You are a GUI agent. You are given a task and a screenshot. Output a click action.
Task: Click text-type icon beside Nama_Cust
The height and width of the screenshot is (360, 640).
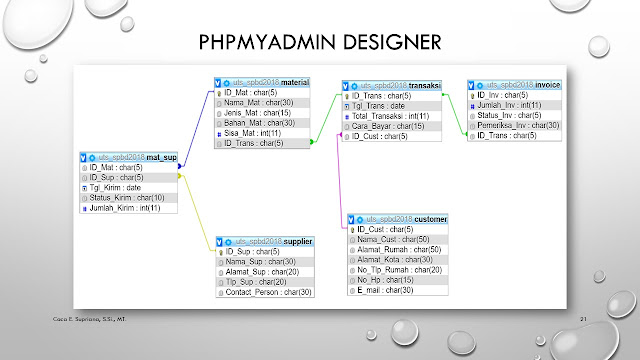(353, 240)
